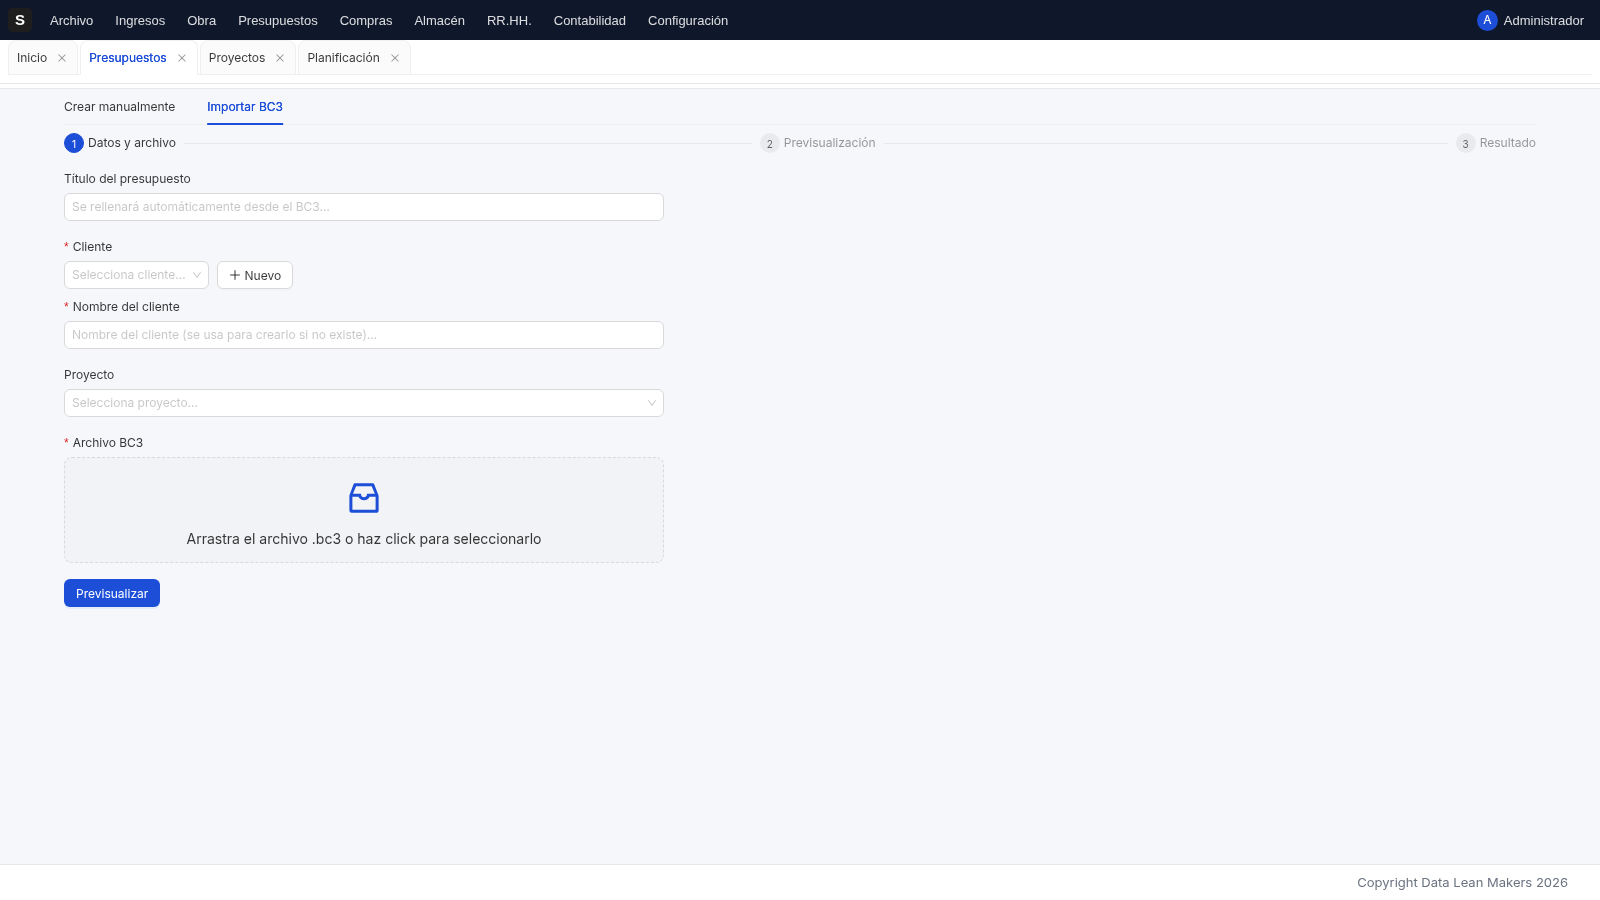Click the Previsualizar button
Viewport: 1600px width, 900px height.
[x=112, y=593]
